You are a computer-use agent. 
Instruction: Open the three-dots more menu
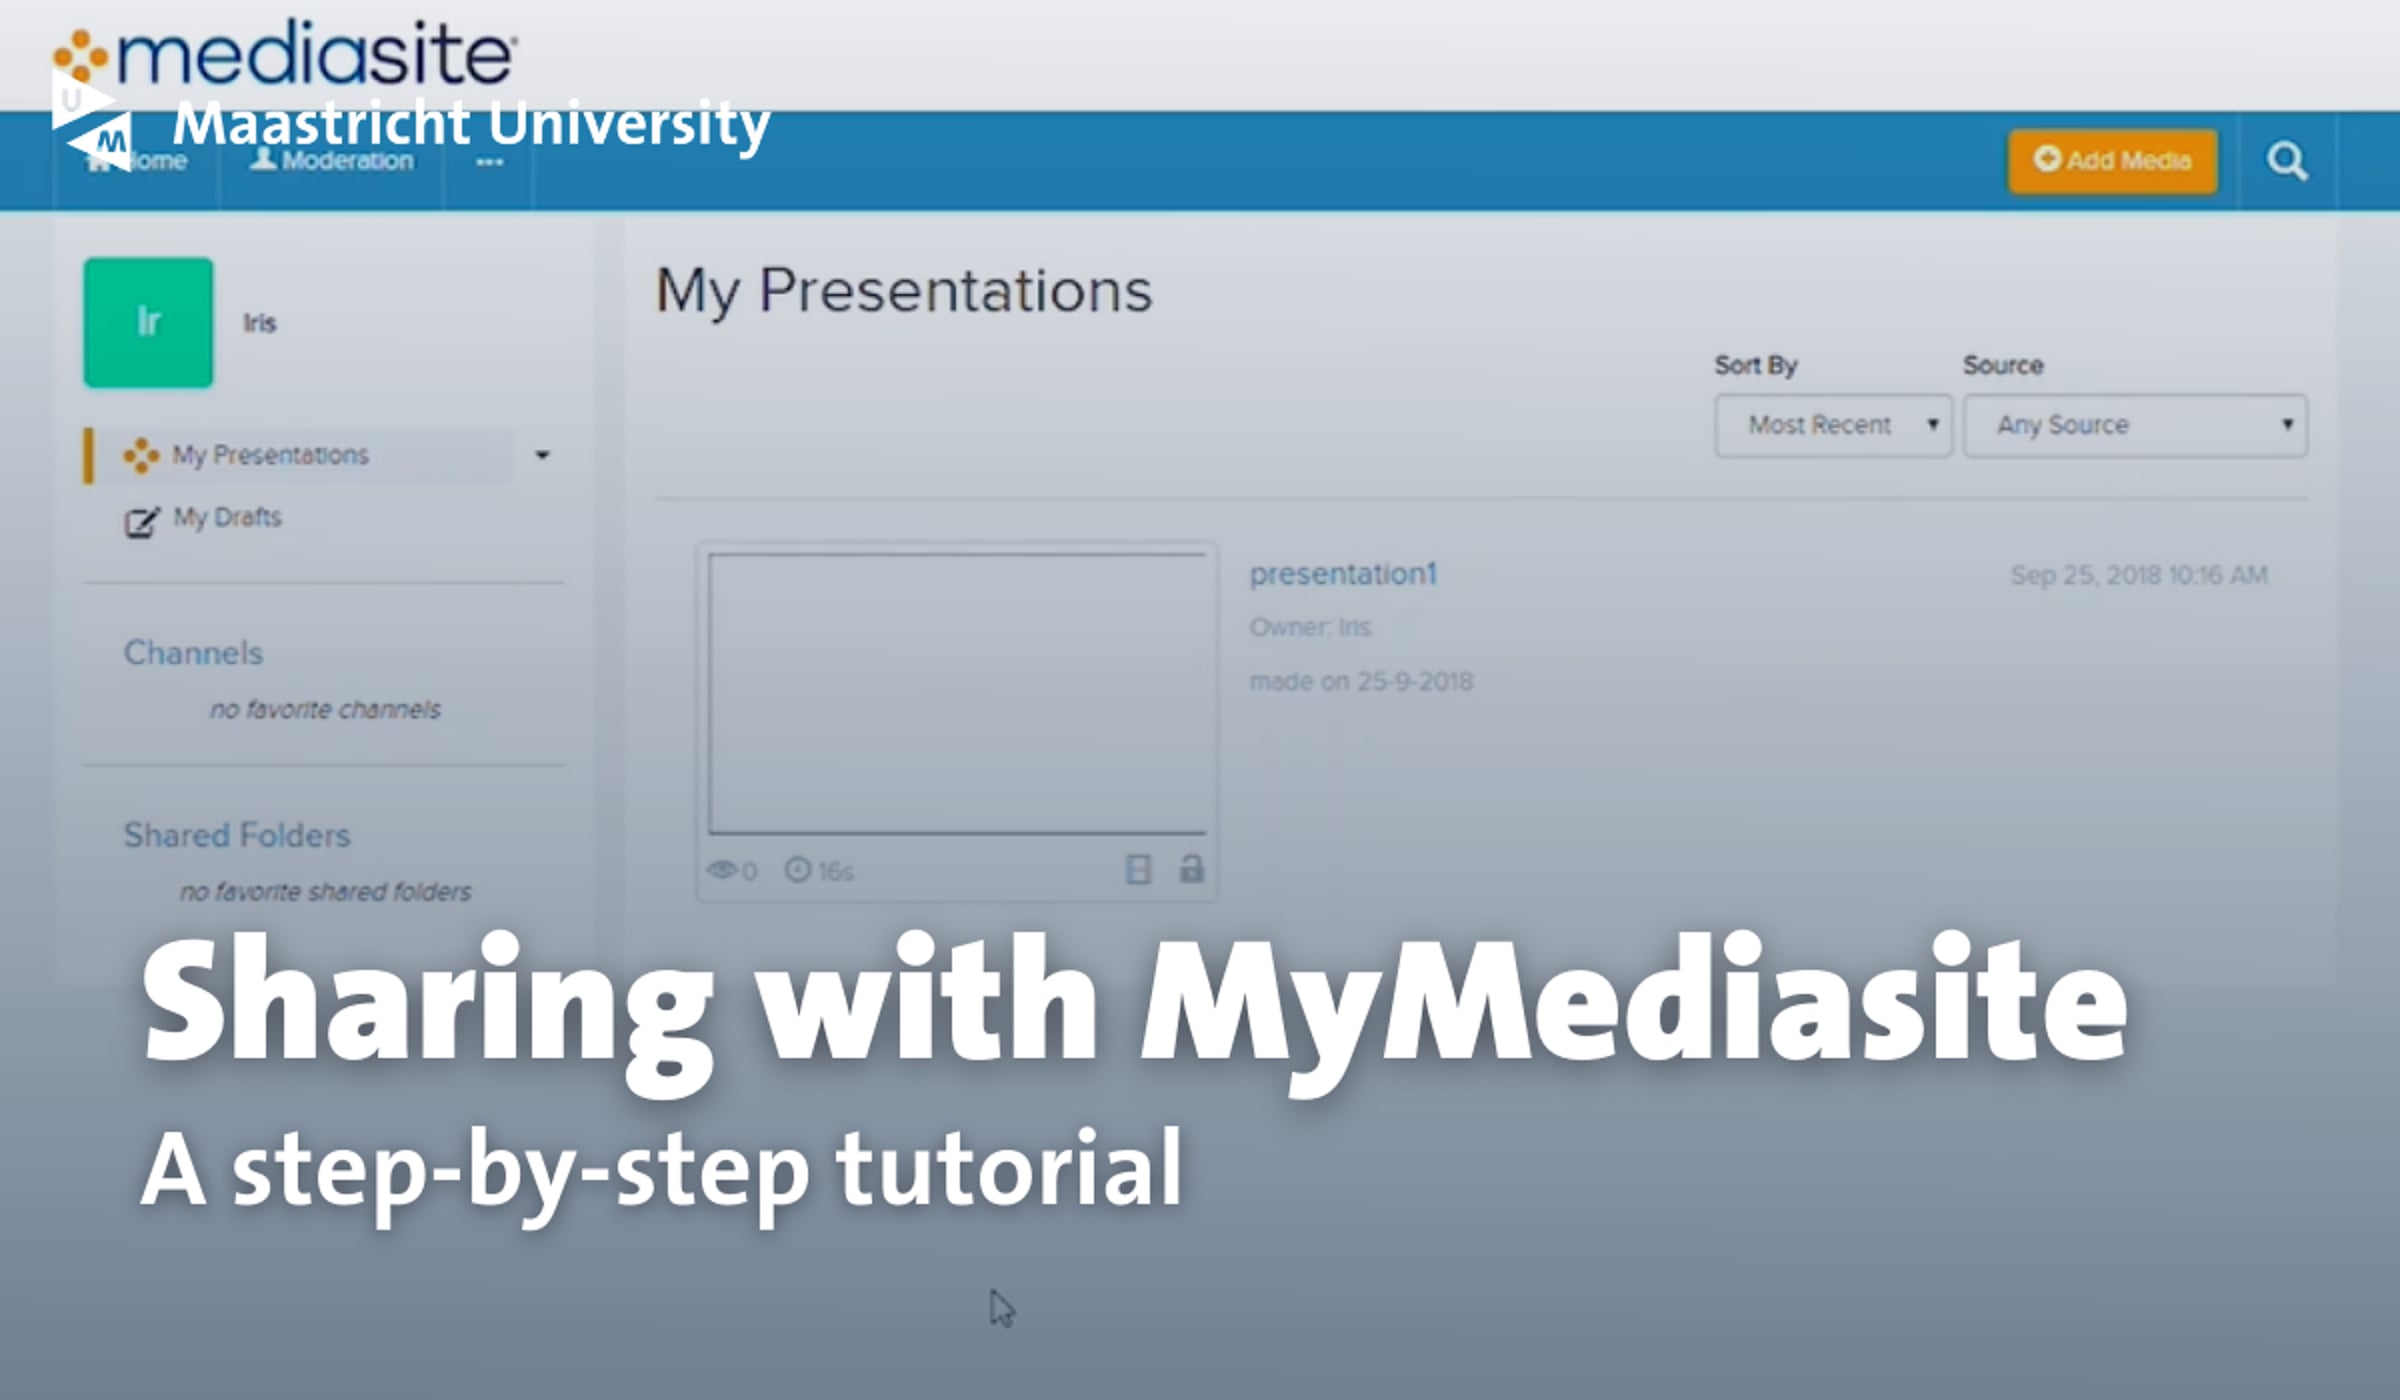(489, 162)
